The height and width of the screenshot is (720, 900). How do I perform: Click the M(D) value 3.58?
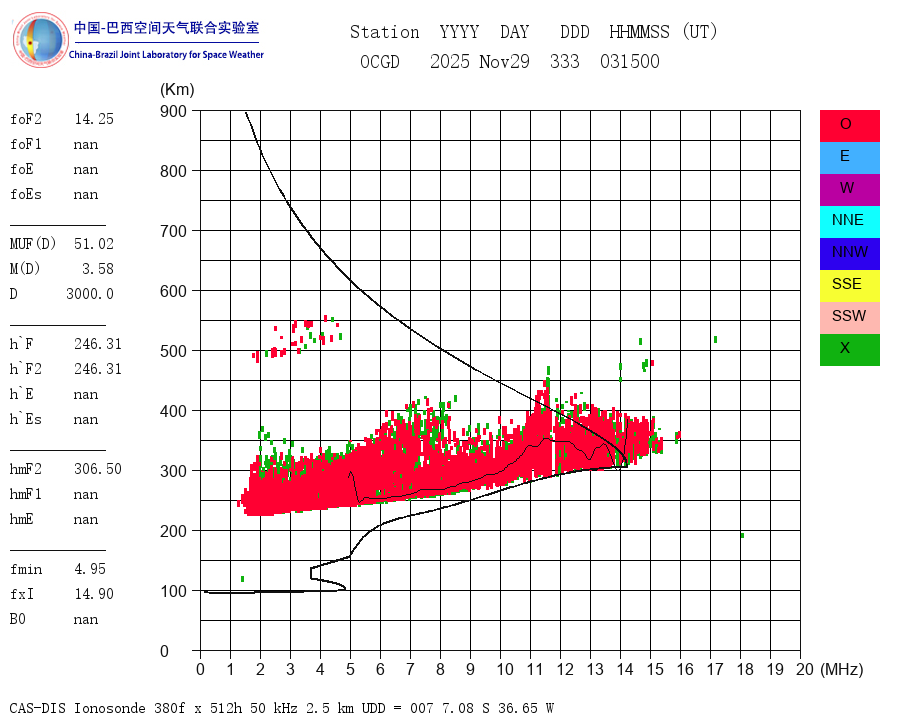(x=98, y=269)
